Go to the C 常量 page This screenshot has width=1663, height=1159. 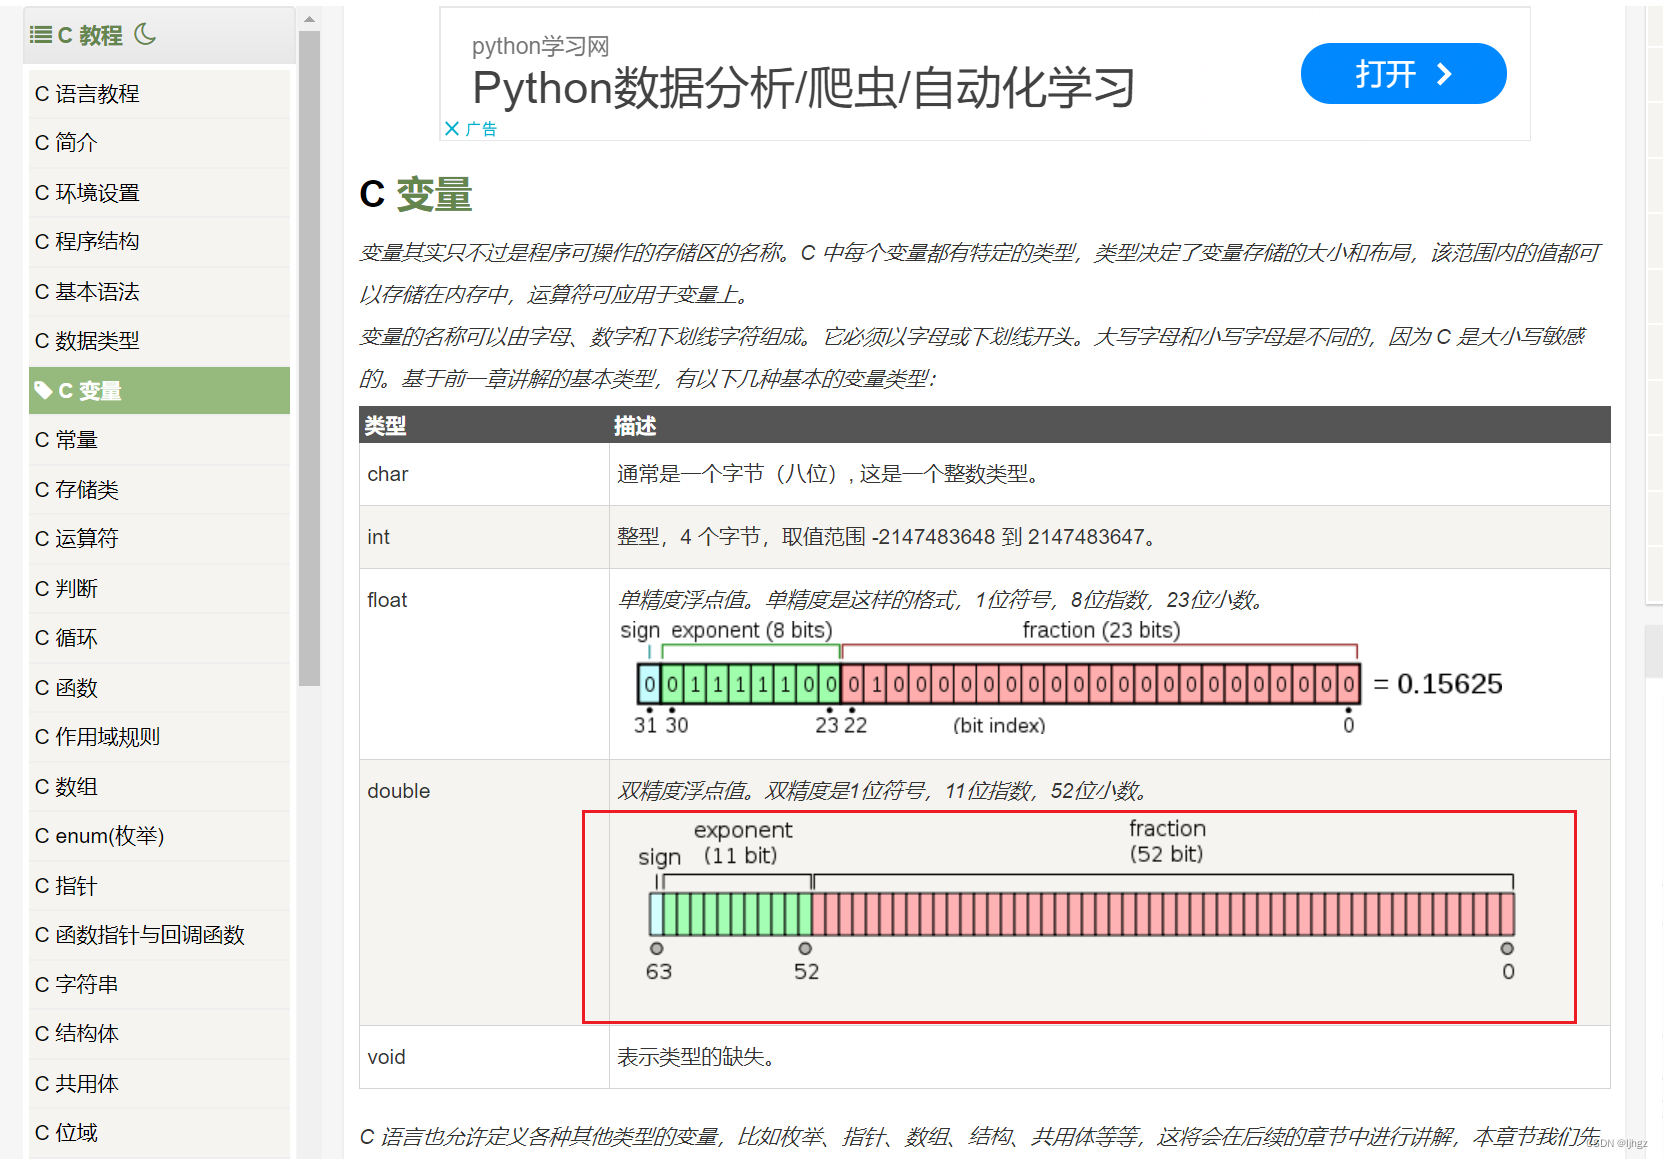(x=66, y=439)
